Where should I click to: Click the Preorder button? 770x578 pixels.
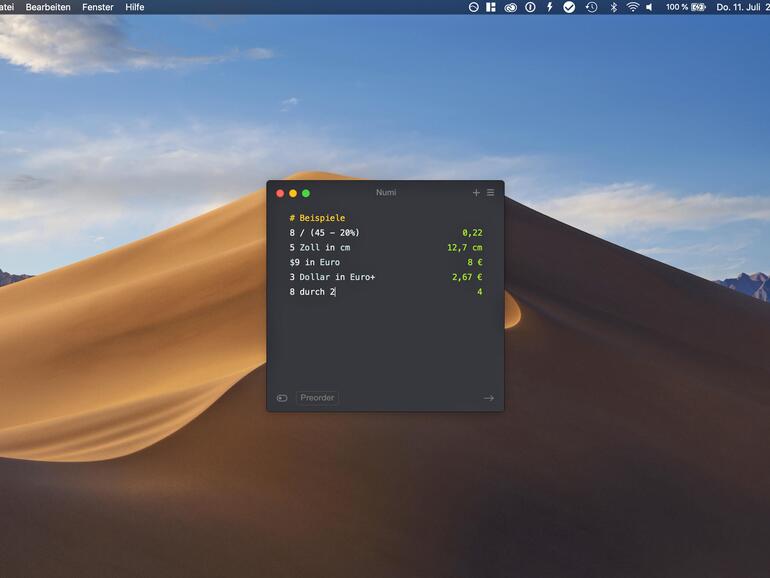[x=317, y=398]
